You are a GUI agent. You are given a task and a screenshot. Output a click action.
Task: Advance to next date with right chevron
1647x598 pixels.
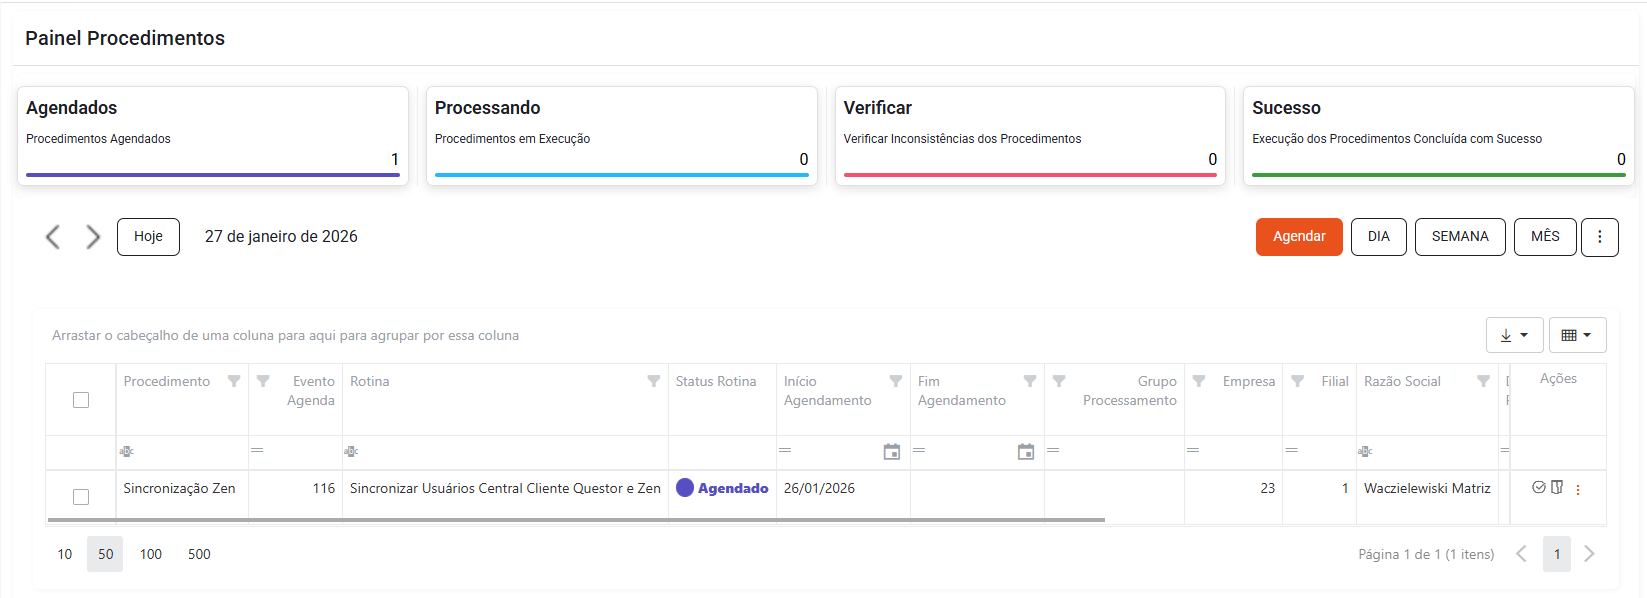pos(93,237)
